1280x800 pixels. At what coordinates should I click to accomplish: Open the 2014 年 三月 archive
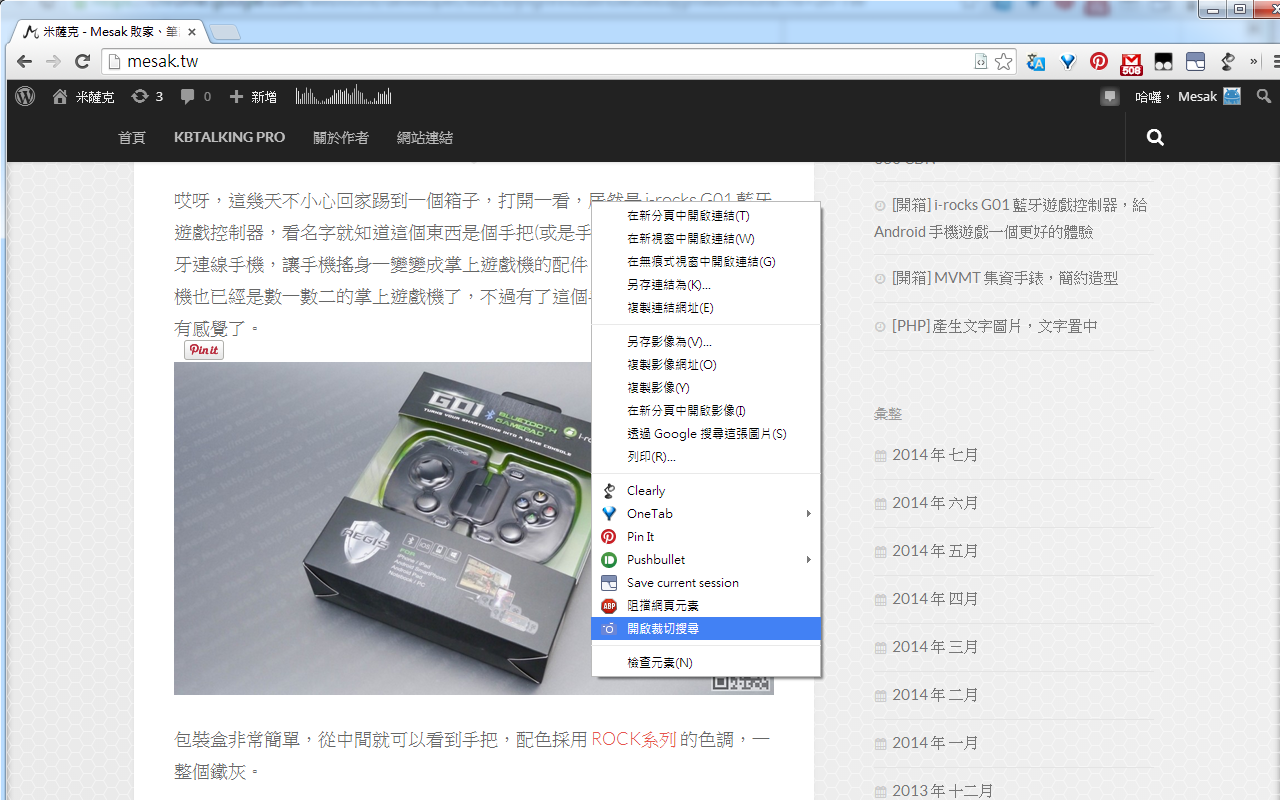click(x=935, y=646)
